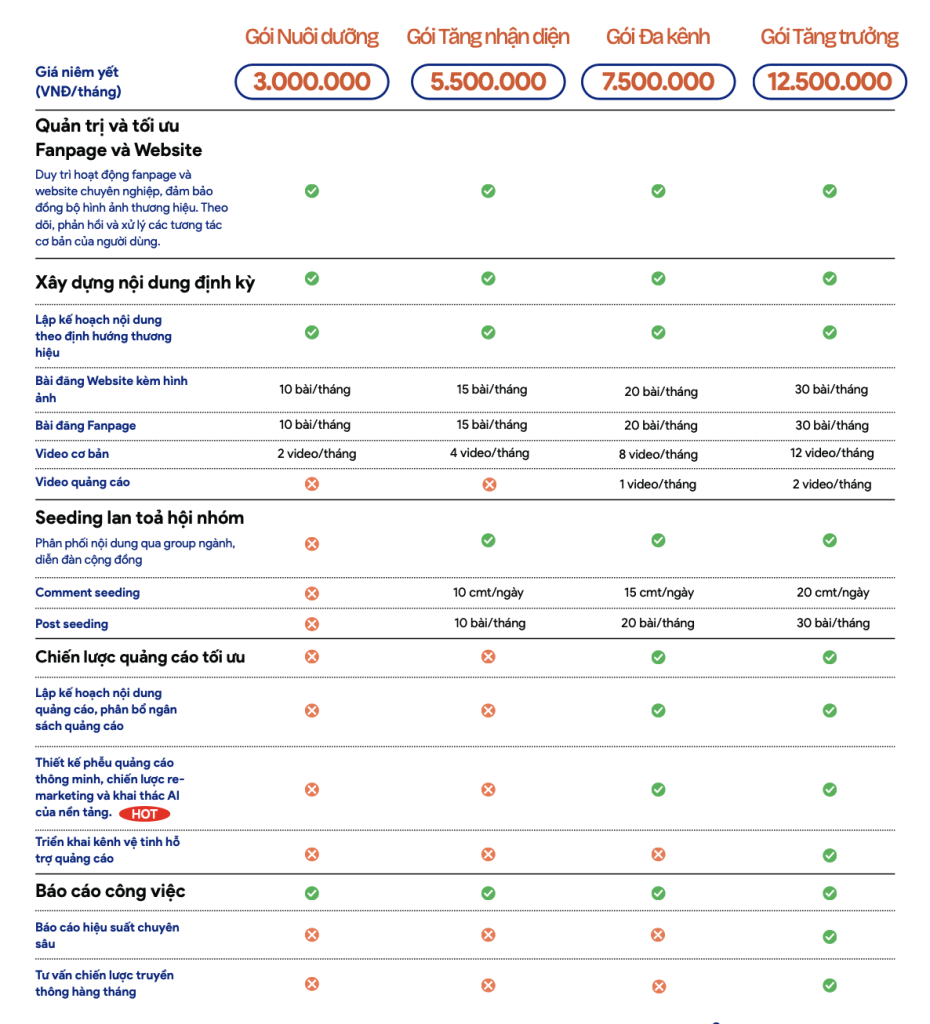Click the red HOT badge
The height and width of the screenshot is (1024, 930).
click(x=151, y=814)
